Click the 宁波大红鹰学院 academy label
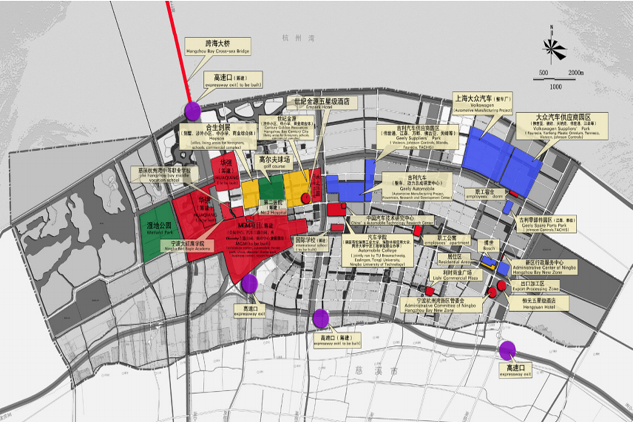Image resolution: width=633 pixels, height=422 pixels. 188,246
